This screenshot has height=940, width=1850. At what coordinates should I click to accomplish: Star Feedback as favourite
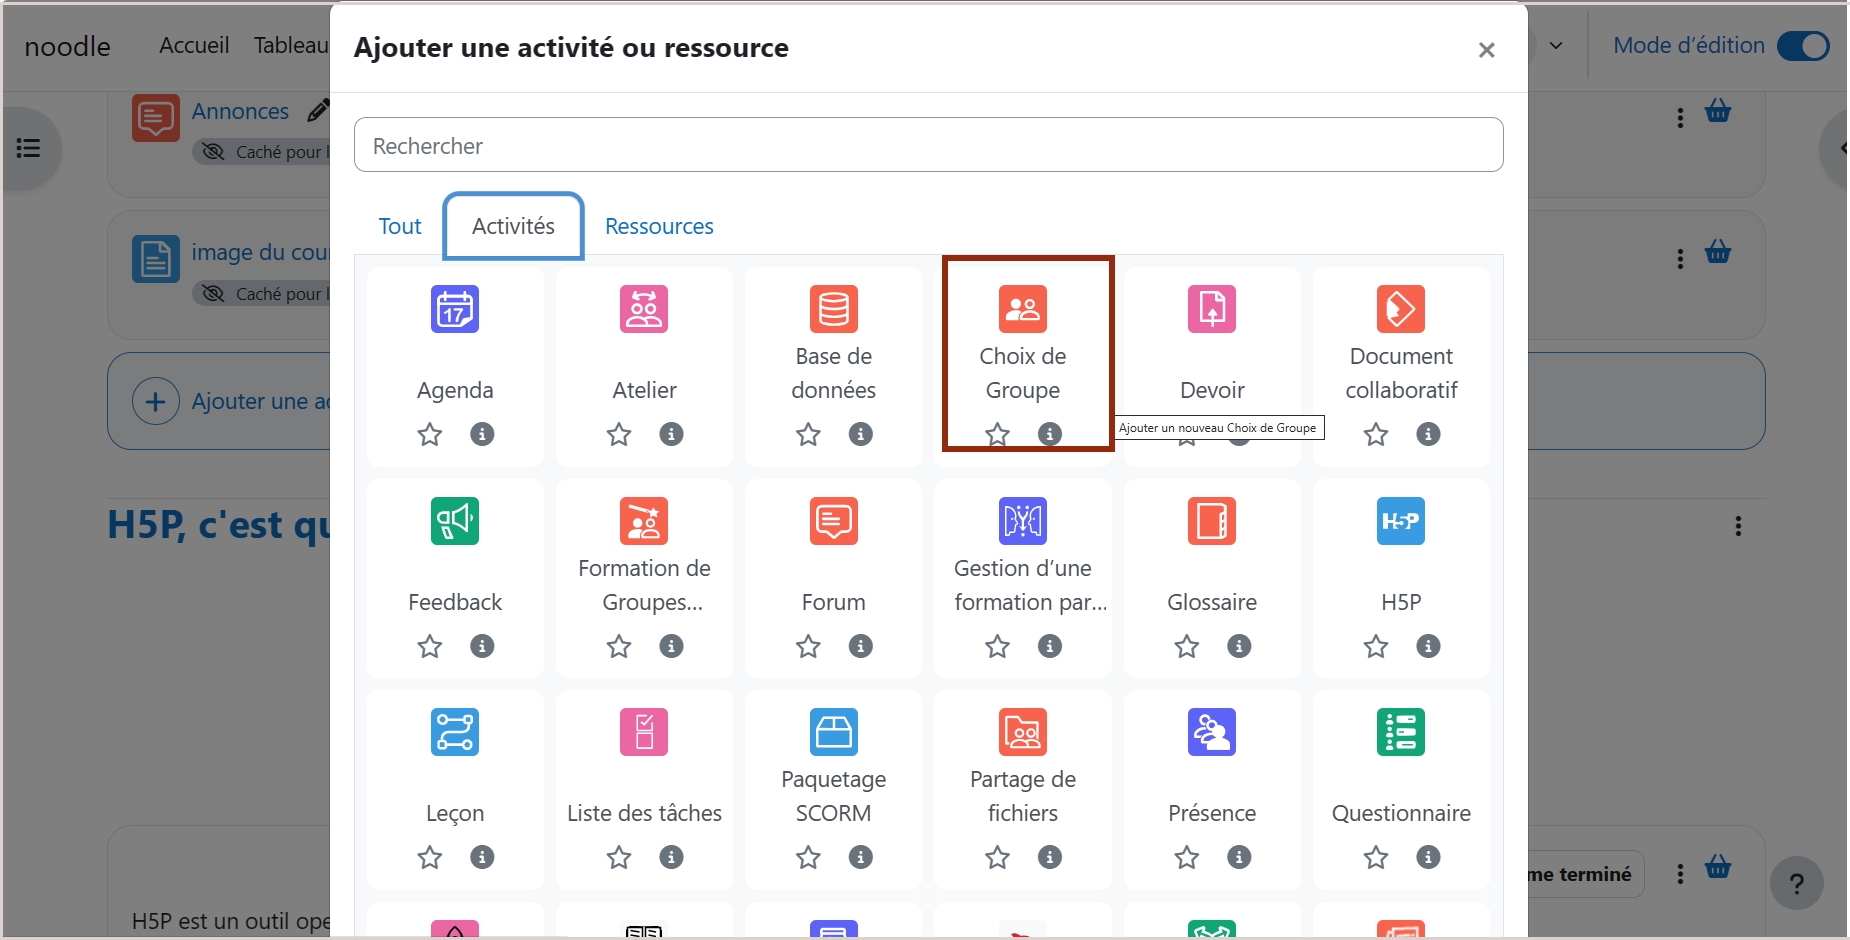pos(430,646)
